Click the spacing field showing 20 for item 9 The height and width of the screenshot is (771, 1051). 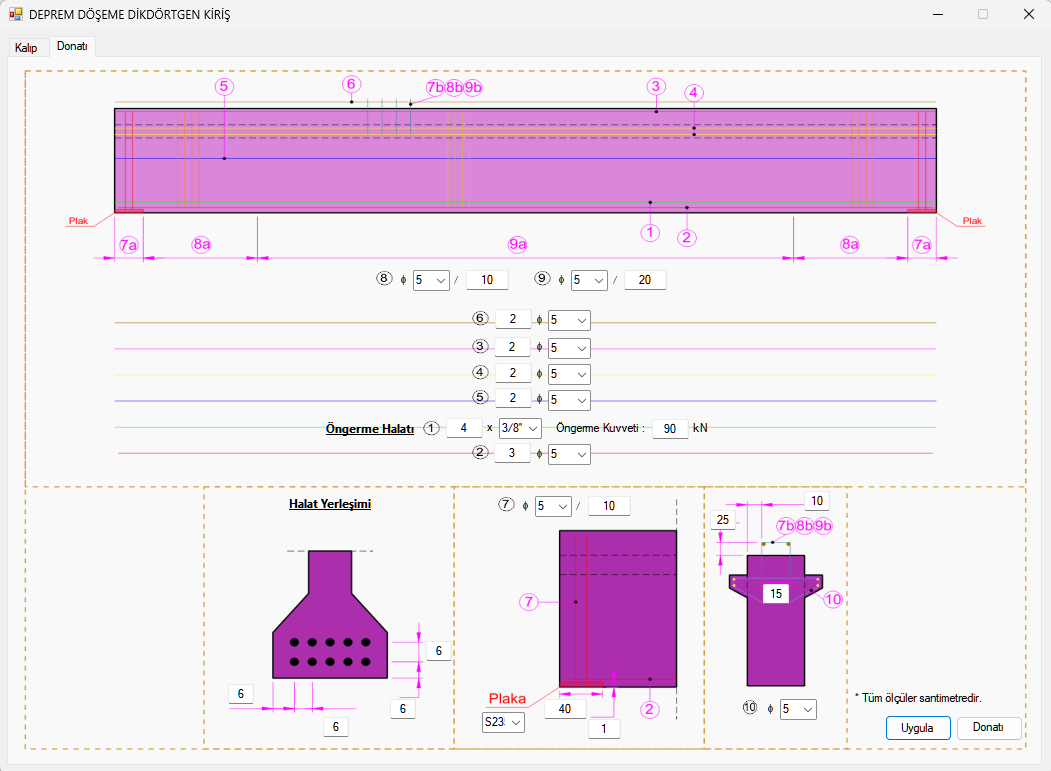click(644, 280)
